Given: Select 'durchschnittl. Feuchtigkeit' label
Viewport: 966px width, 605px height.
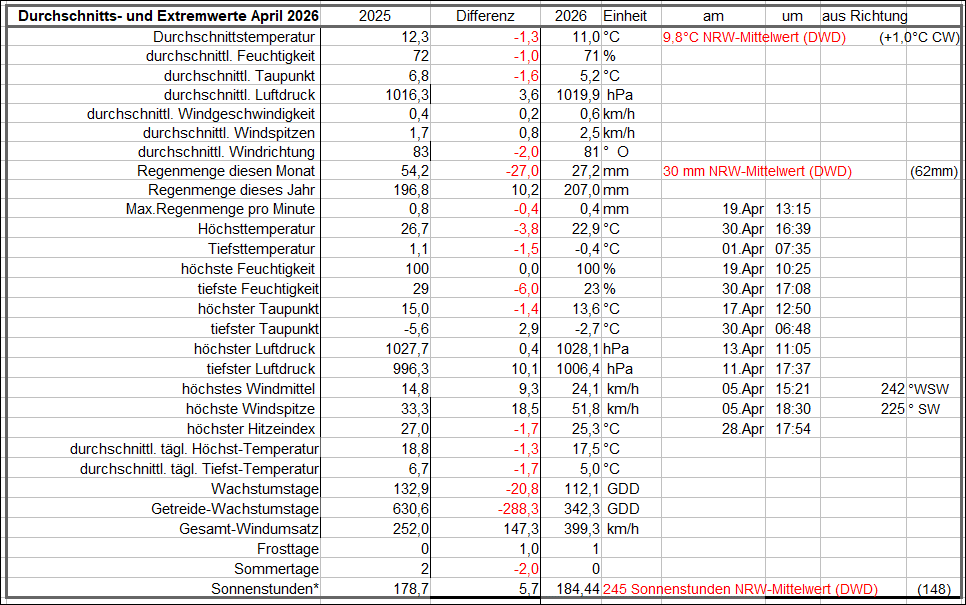Looking at the screenshot, I should tap(230, 57).
